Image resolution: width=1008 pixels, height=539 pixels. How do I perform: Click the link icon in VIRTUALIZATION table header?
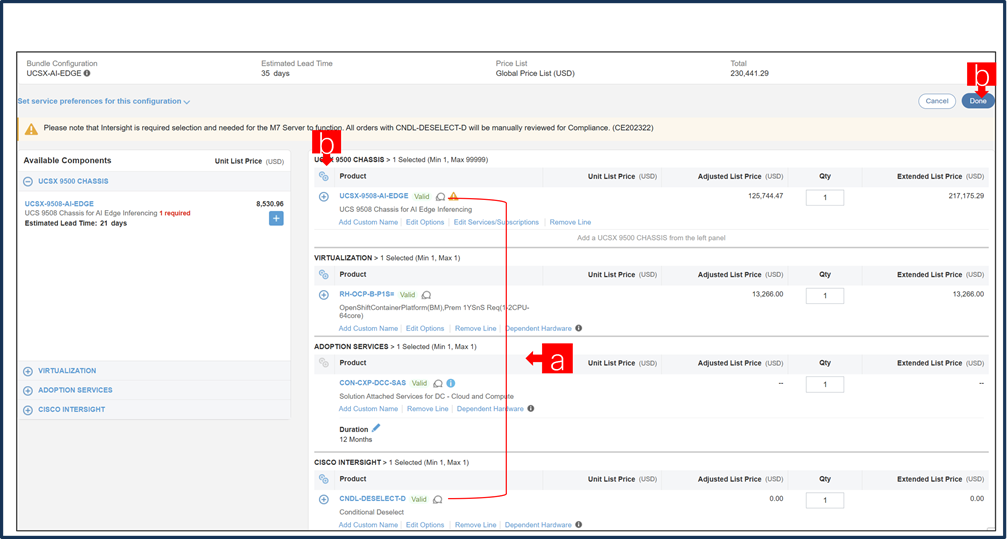coord(324,275)
